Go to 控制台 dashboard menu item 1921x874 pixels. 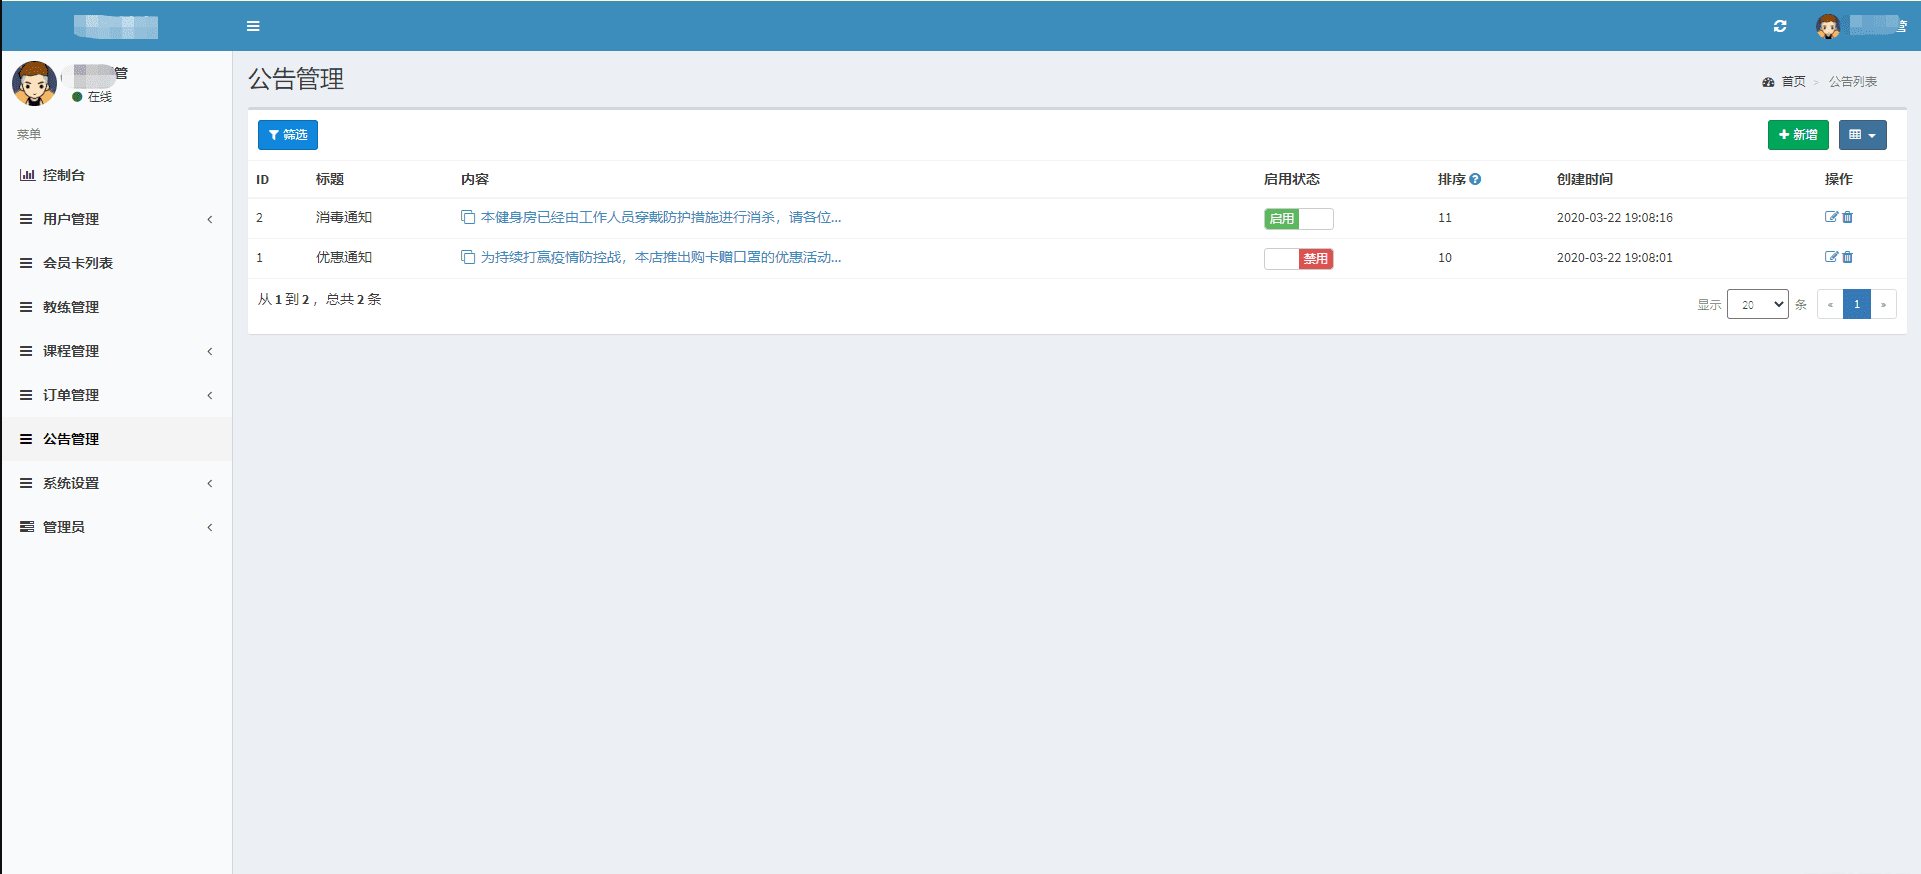(64, 175)
